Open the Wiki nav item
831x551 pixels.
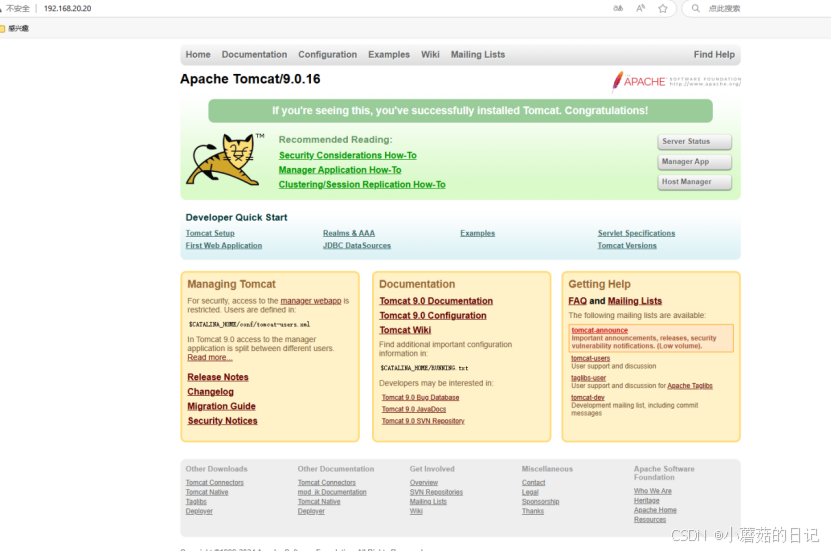(430, 55)
